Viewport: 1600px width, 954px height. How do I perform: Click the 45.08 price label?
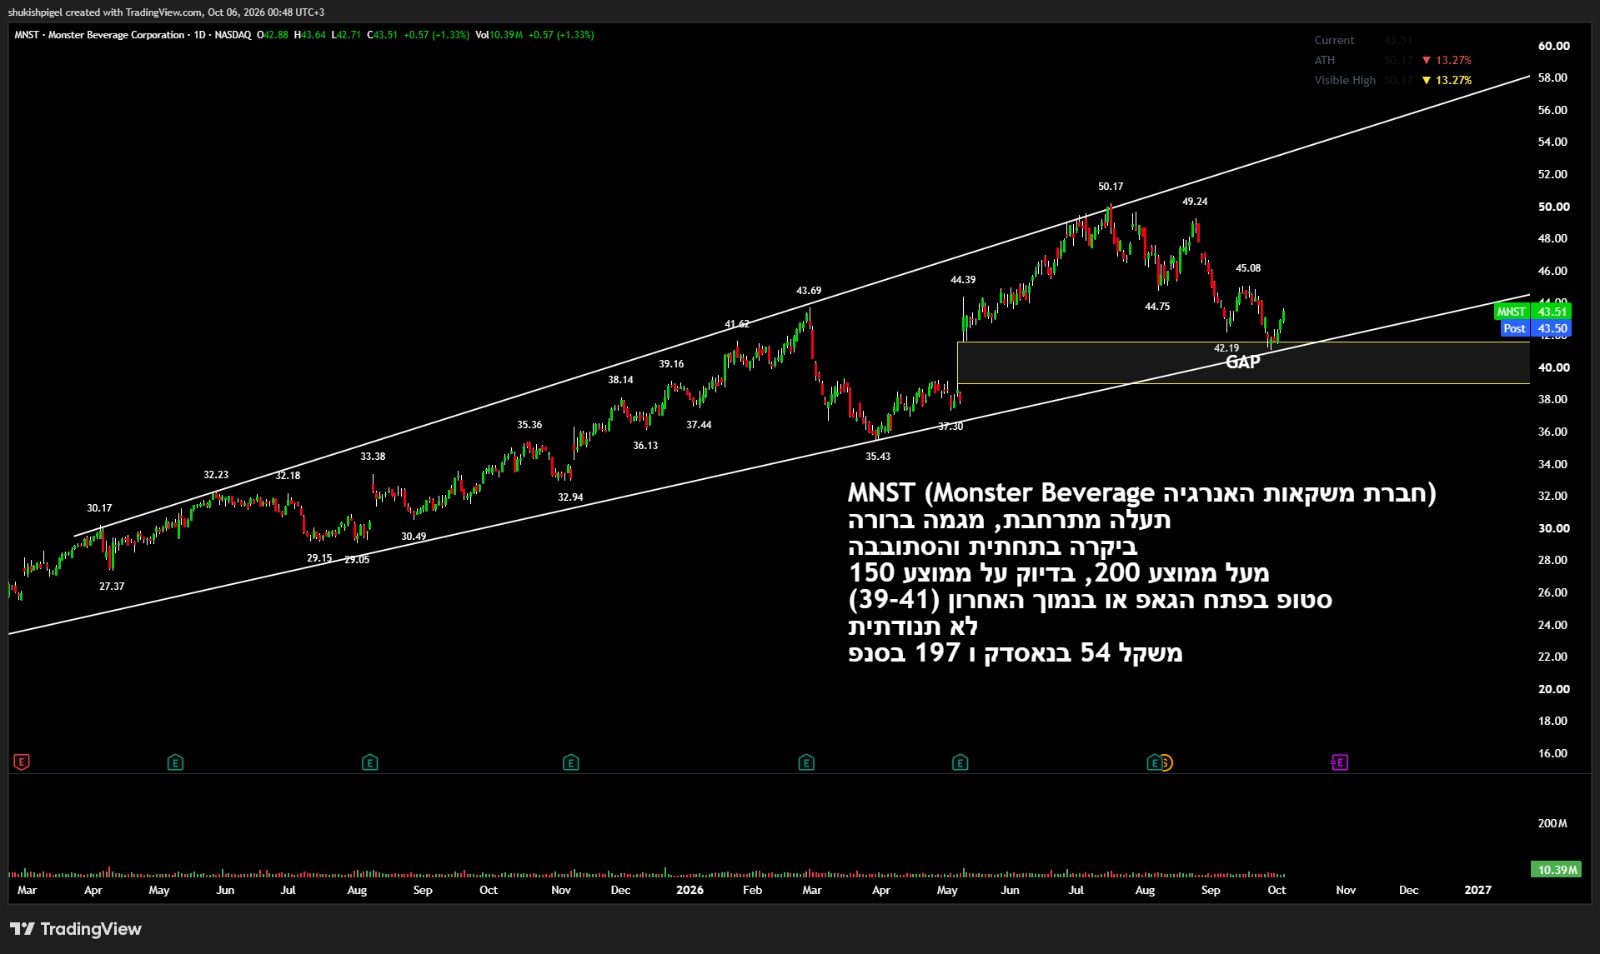tap(1248, 268)
